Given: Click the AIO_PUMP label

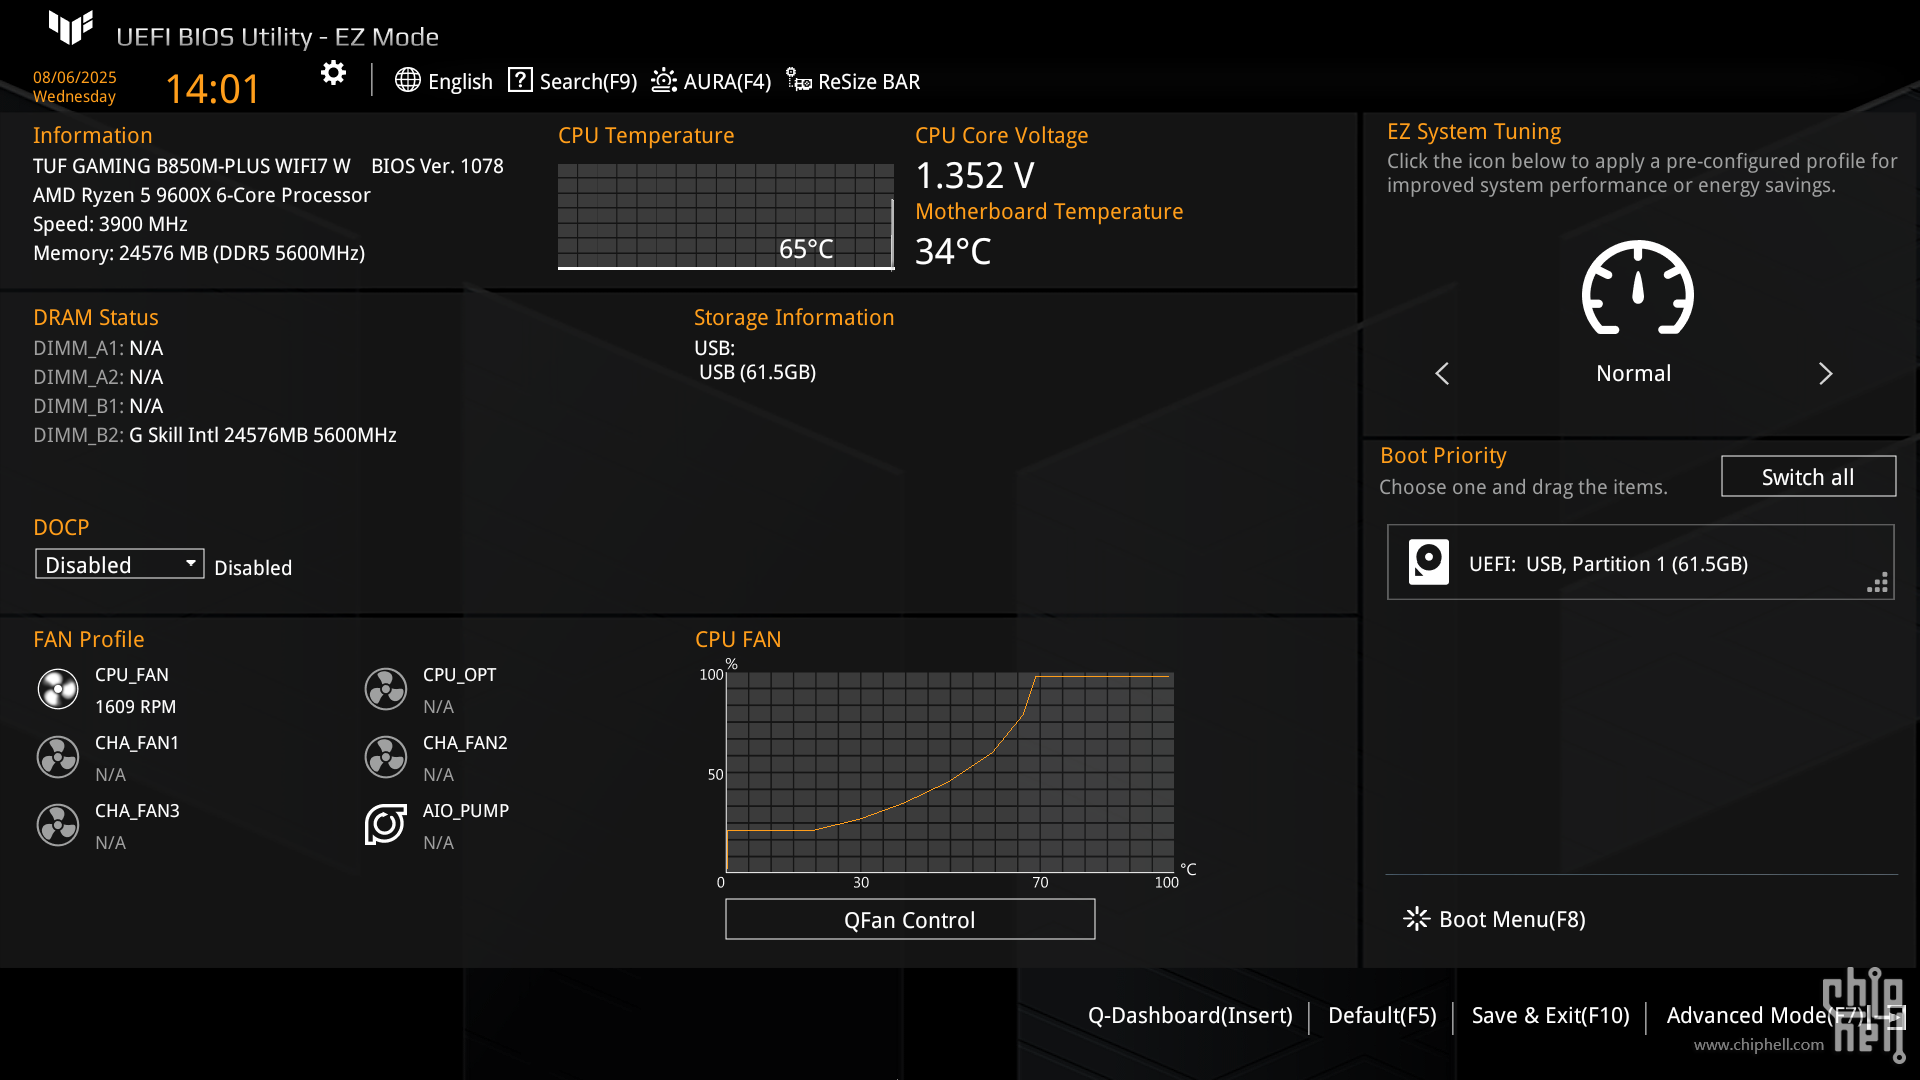Looking at the screenshot, I should pos(466,811).
